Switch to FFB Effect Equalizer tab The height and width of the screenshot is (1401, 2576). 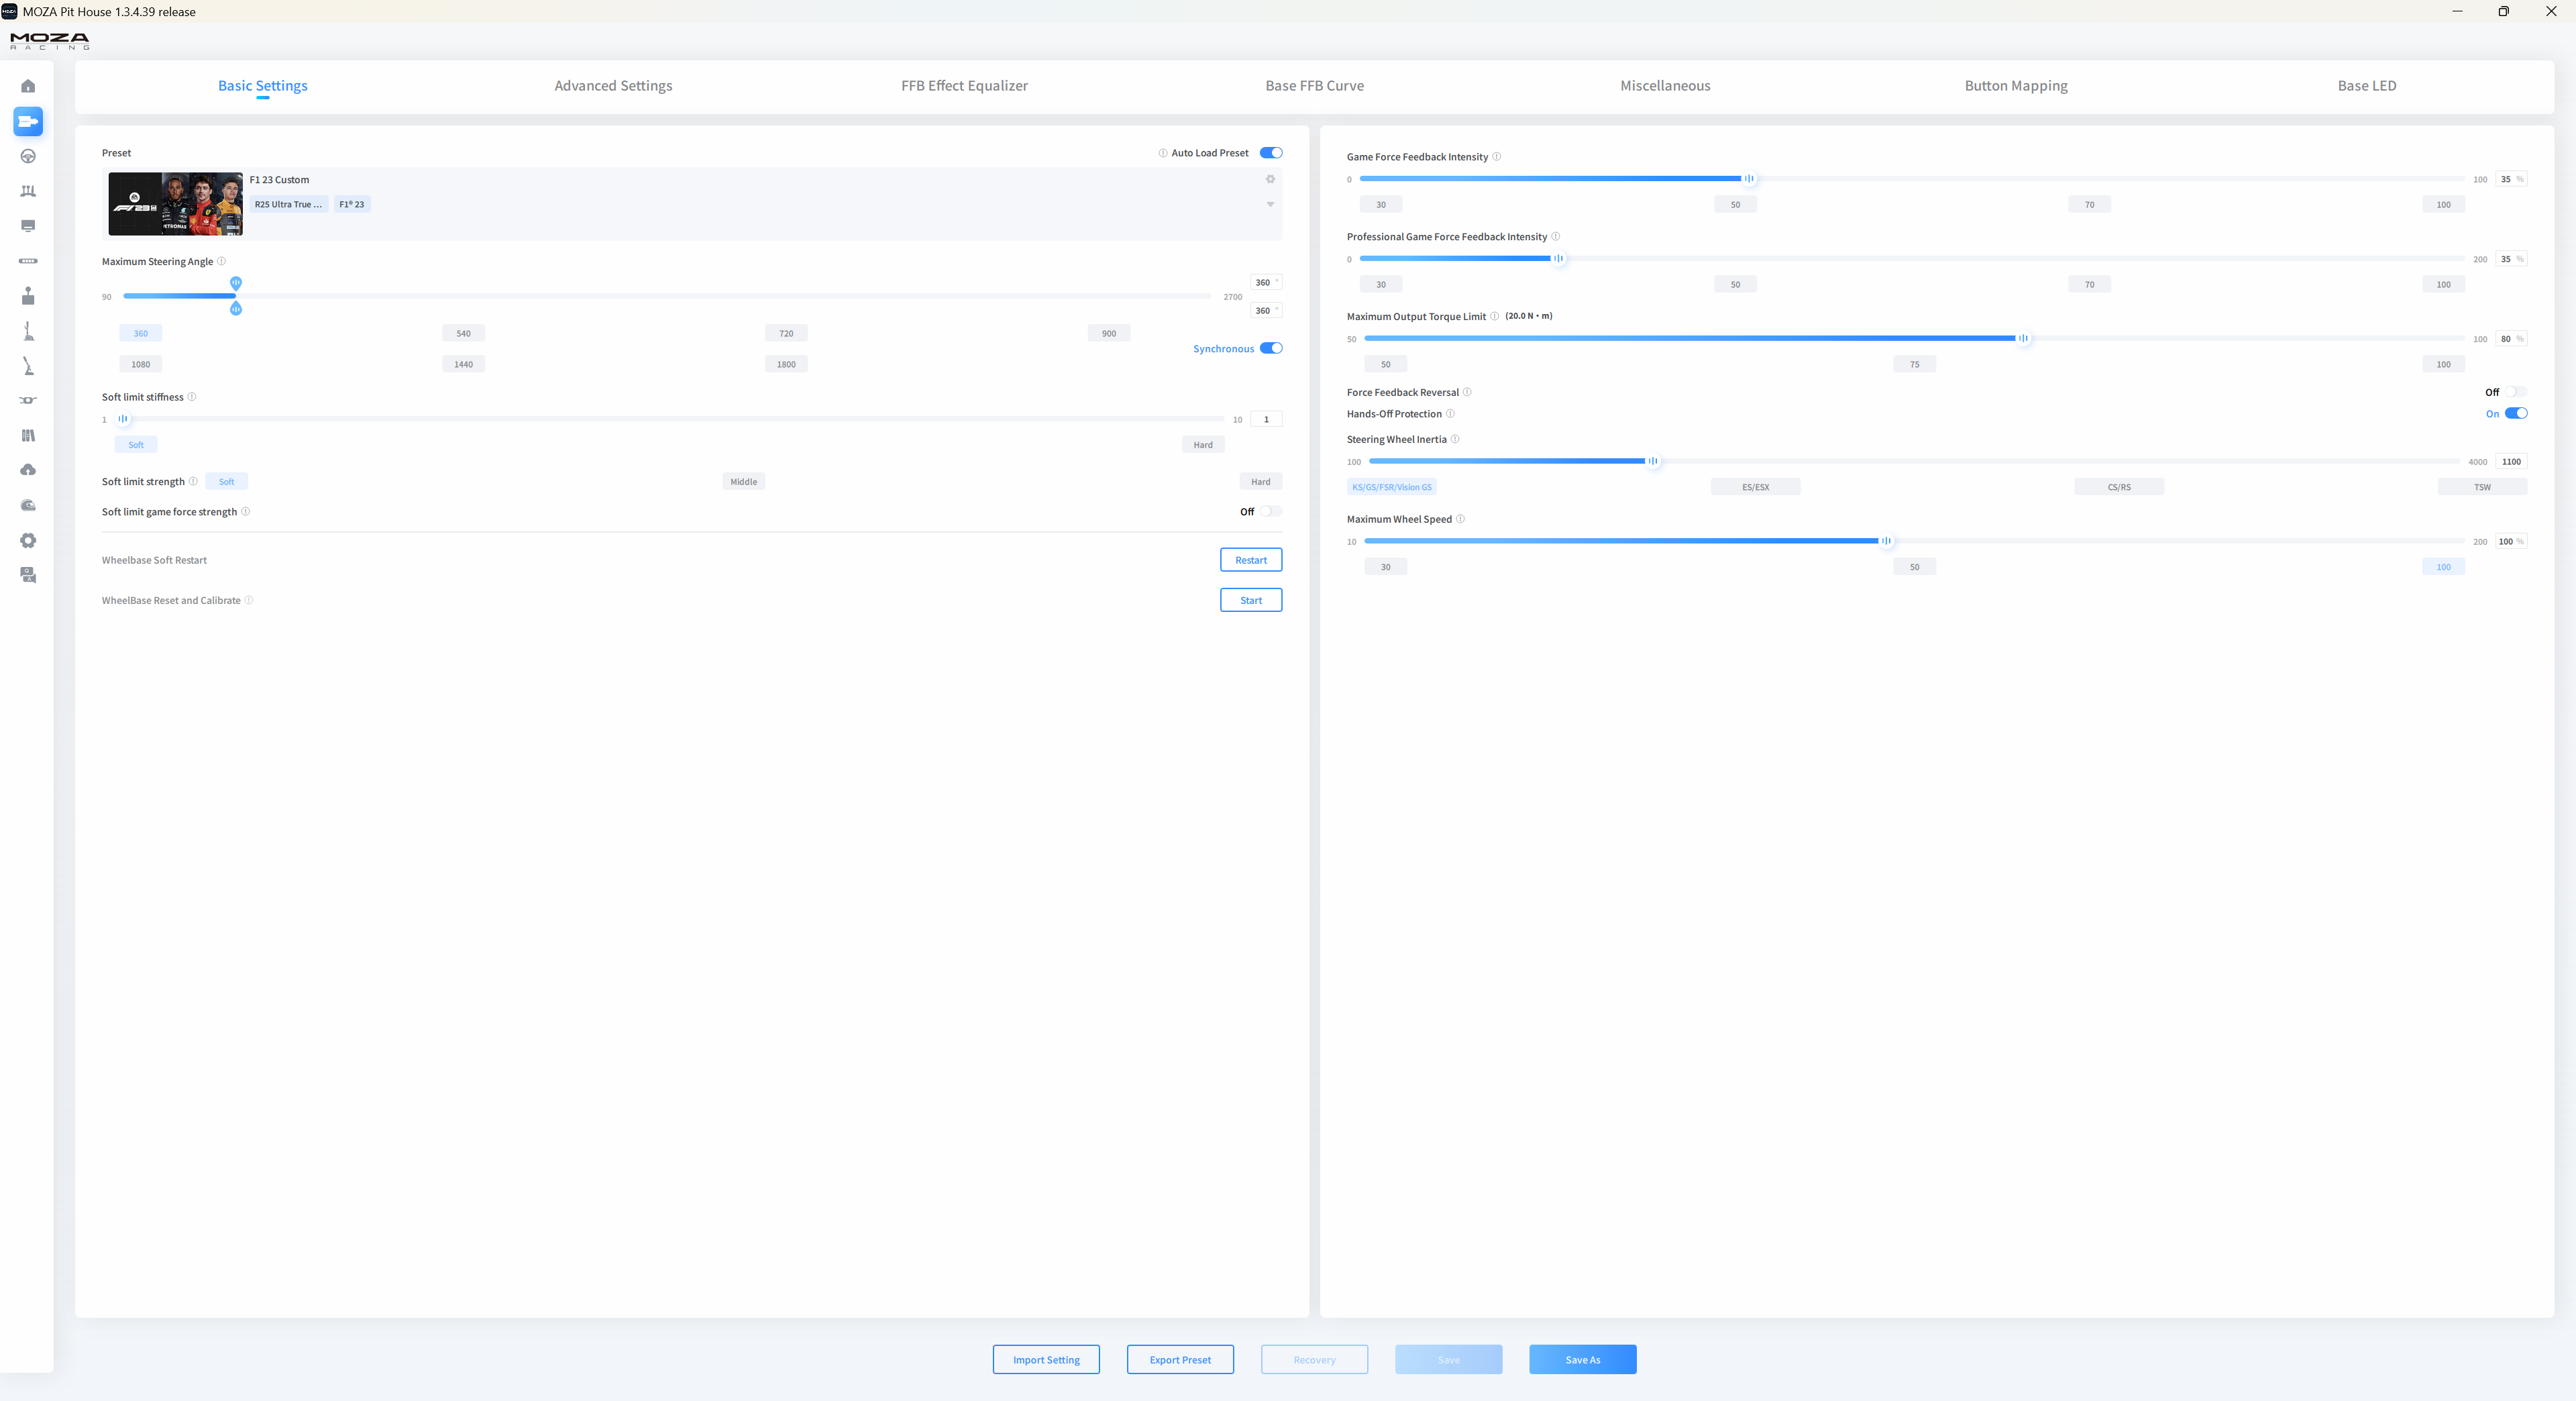point(964,86)
